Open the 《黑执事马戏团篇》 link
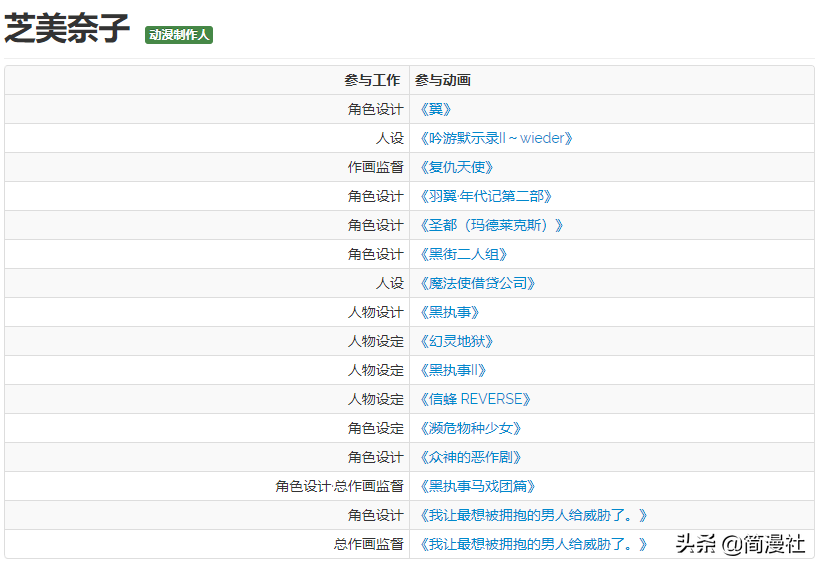 coord(477,487)
